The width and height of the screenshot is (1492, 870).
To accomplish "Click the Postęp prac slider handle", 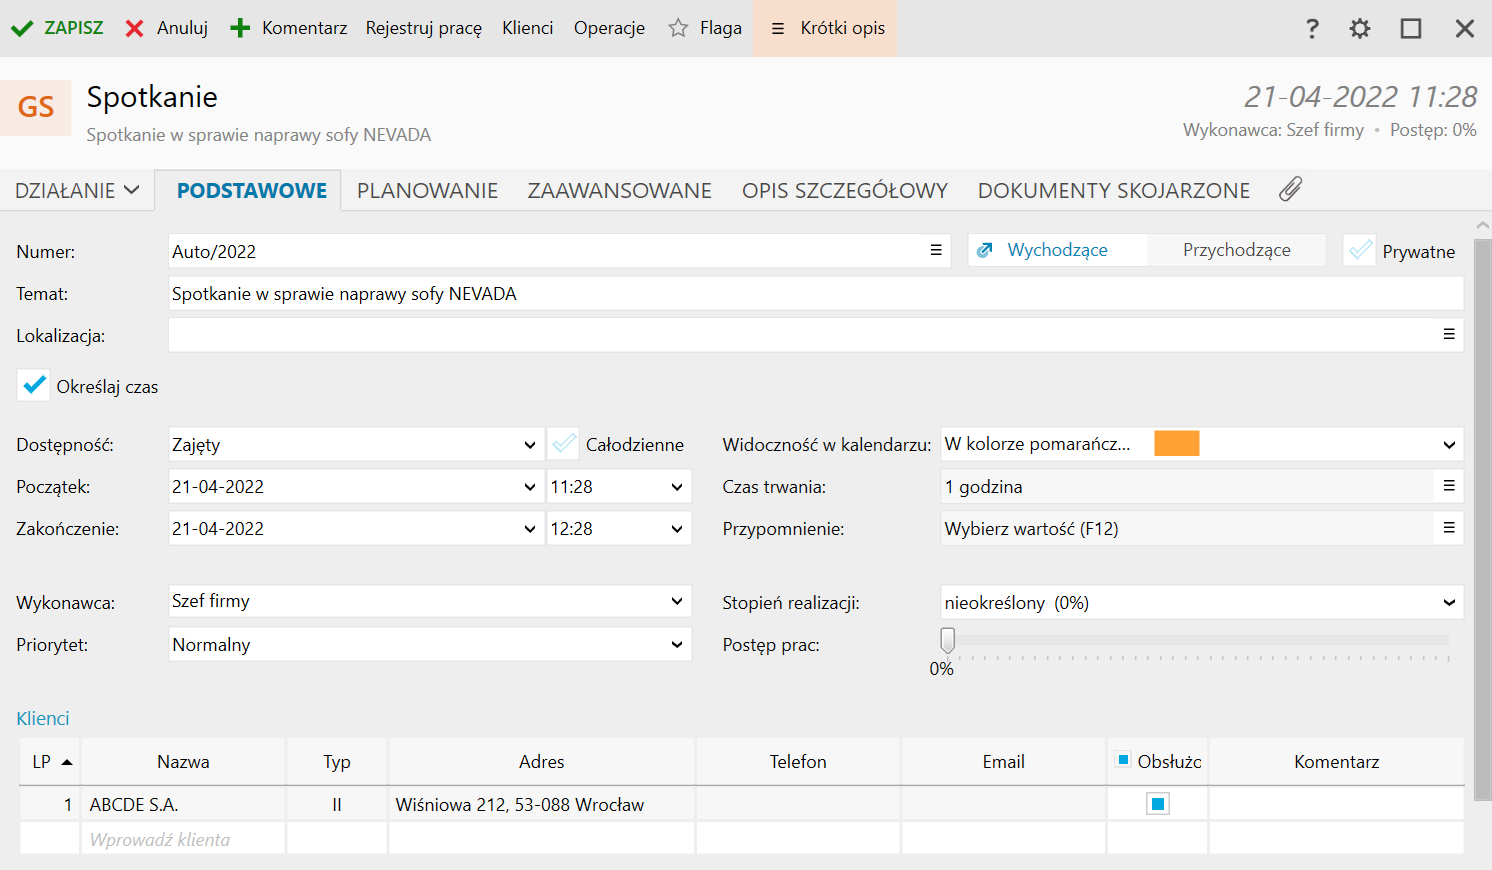I will tap(947, 640).
